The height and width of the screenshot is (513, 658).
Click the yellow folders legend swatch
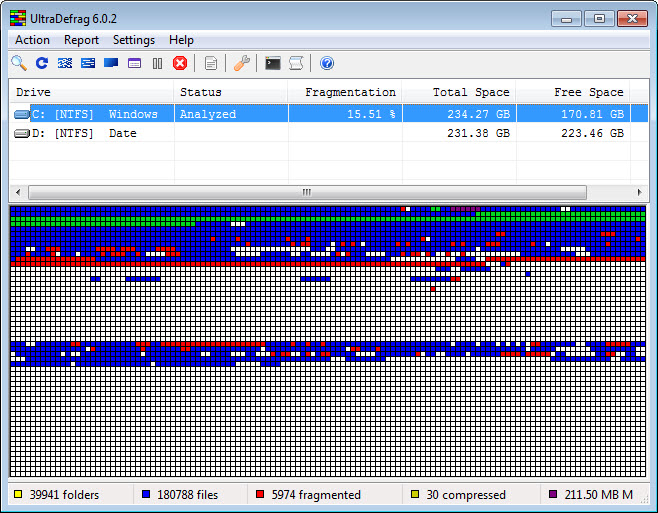click(18, 494)
